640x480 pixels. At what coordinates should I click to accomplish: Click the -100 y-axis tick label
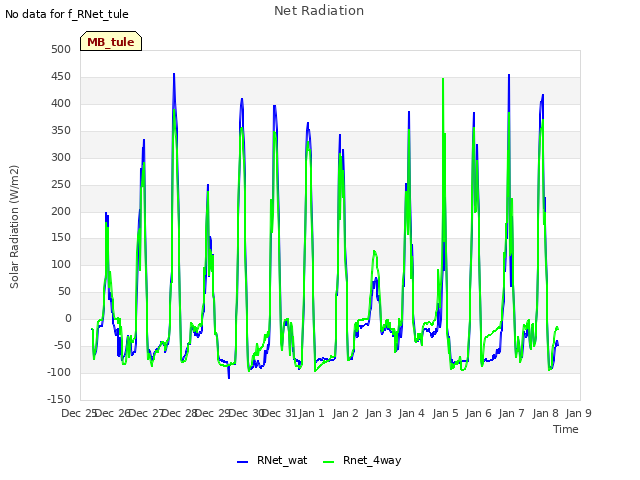[59, 372]
